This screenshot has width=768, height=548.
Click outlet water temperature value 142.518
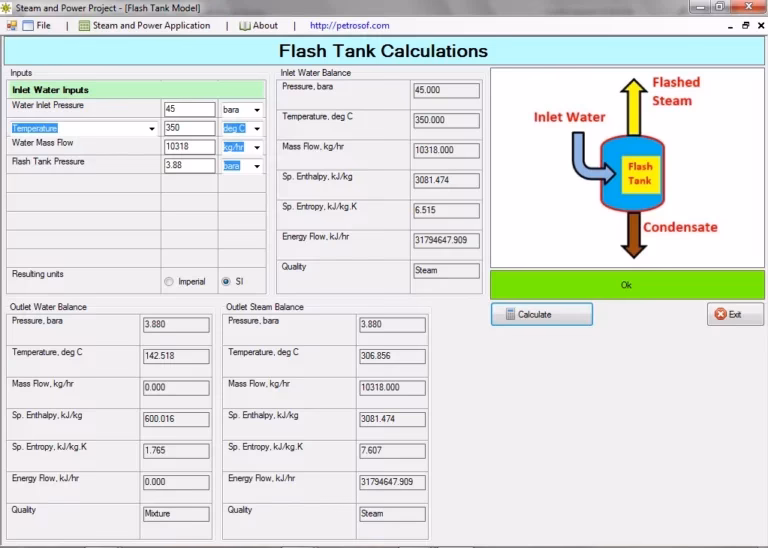point(176,356)
